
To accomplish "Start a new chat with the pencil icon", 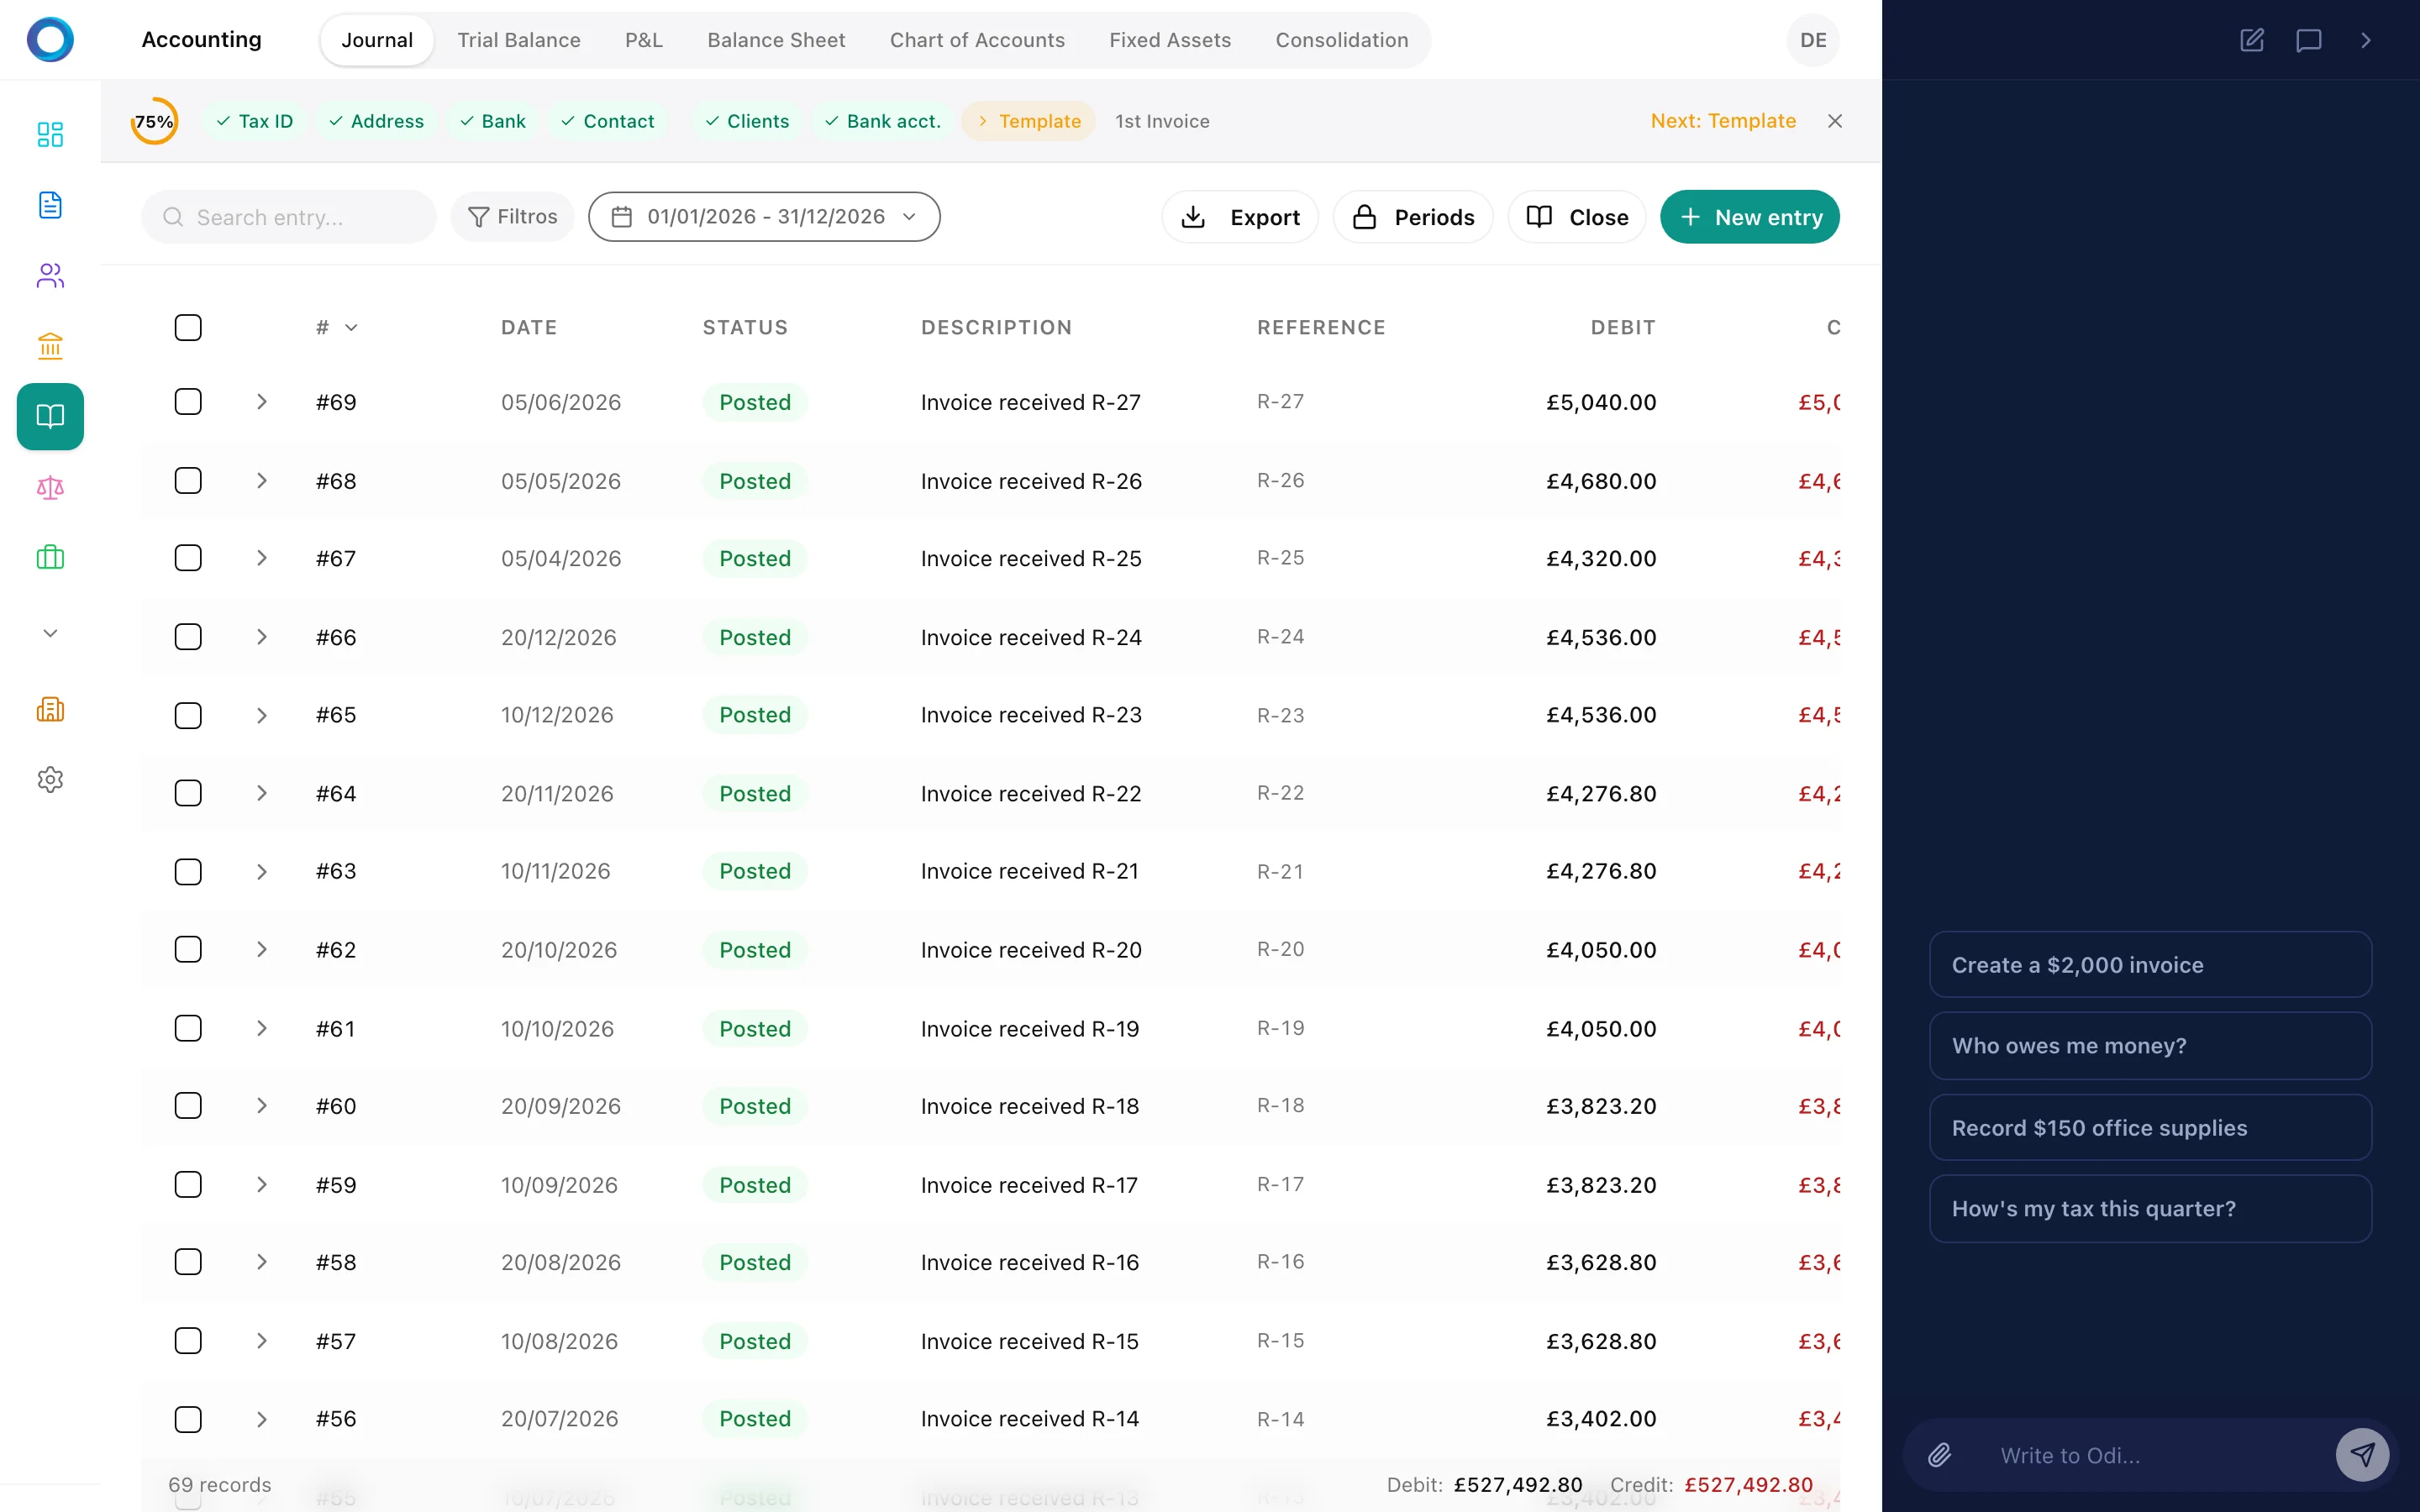I will [2252, 40].
